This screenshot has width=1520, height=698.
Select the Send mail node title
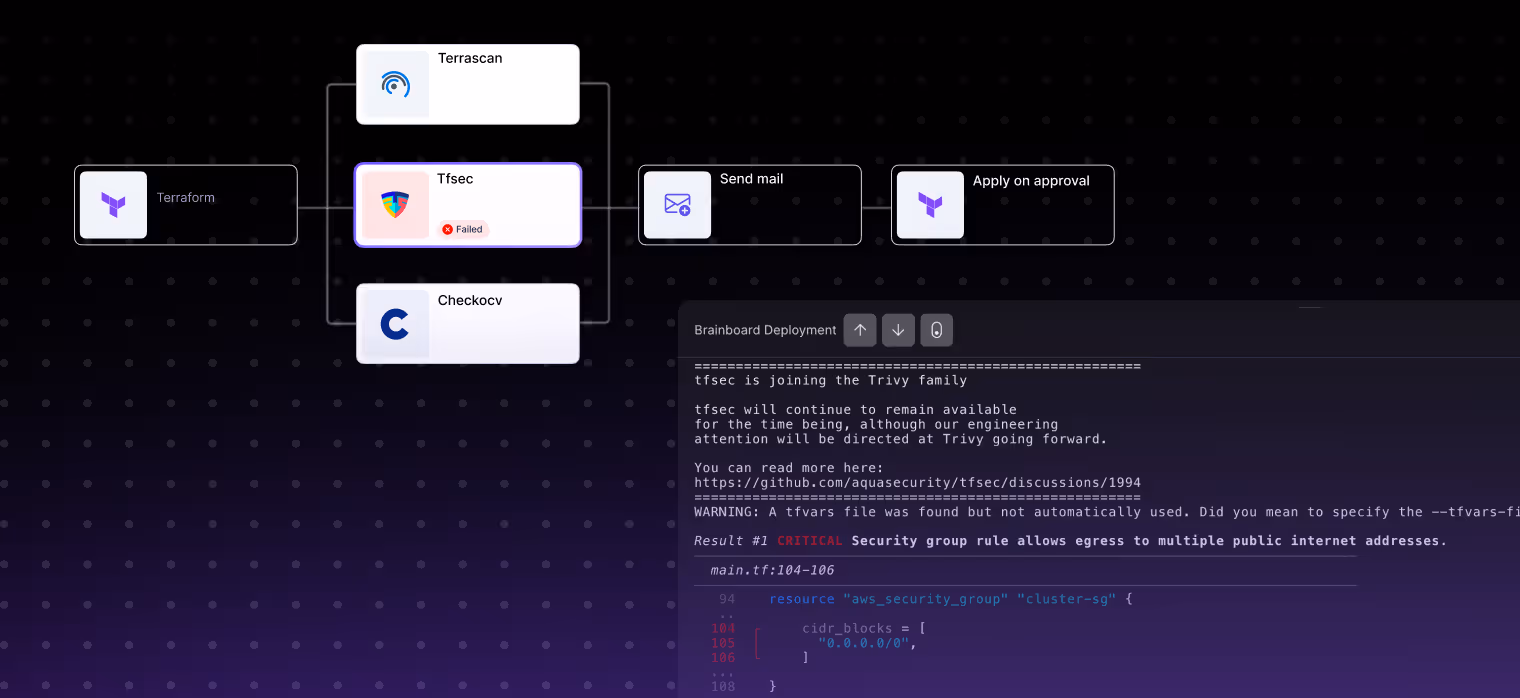[752, 179]
